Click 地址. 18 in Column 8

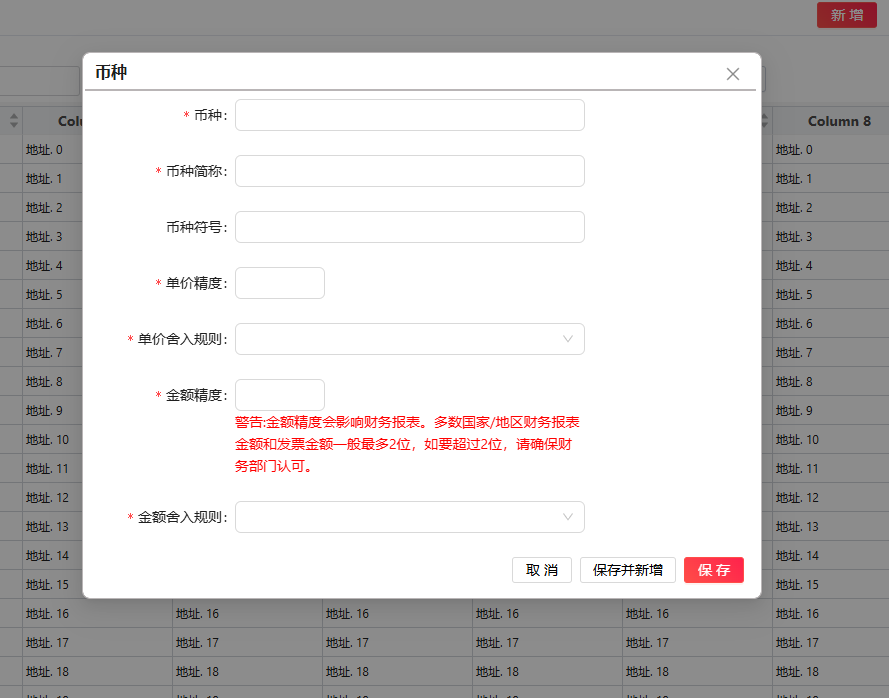797,671
